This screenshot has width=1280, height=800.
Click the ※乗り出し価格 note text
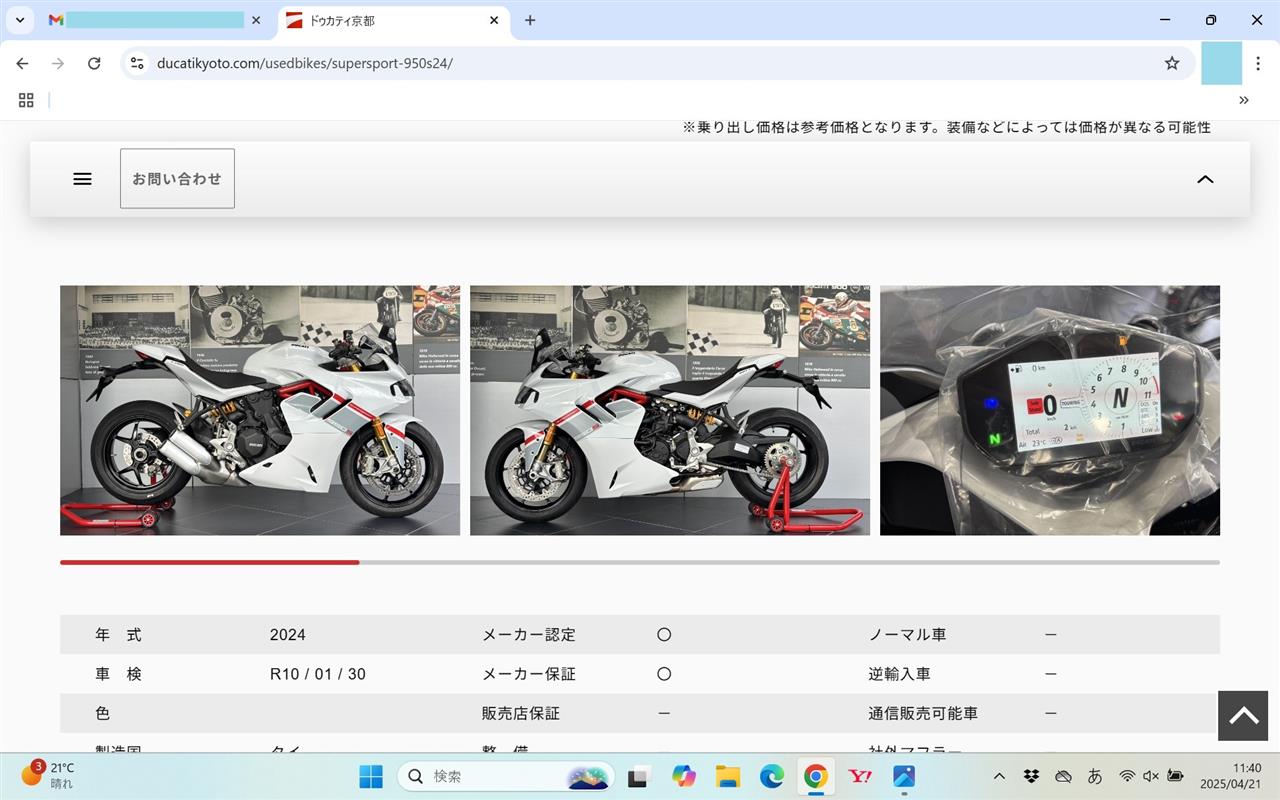tap(947, 127)
